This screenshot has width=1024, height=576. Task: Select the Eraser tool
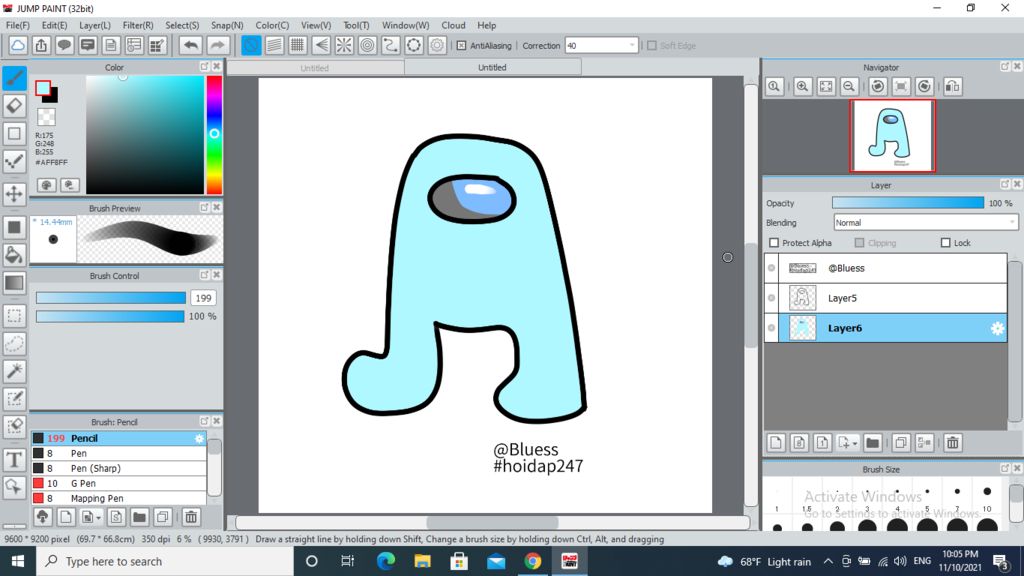[x=14, y=105]
